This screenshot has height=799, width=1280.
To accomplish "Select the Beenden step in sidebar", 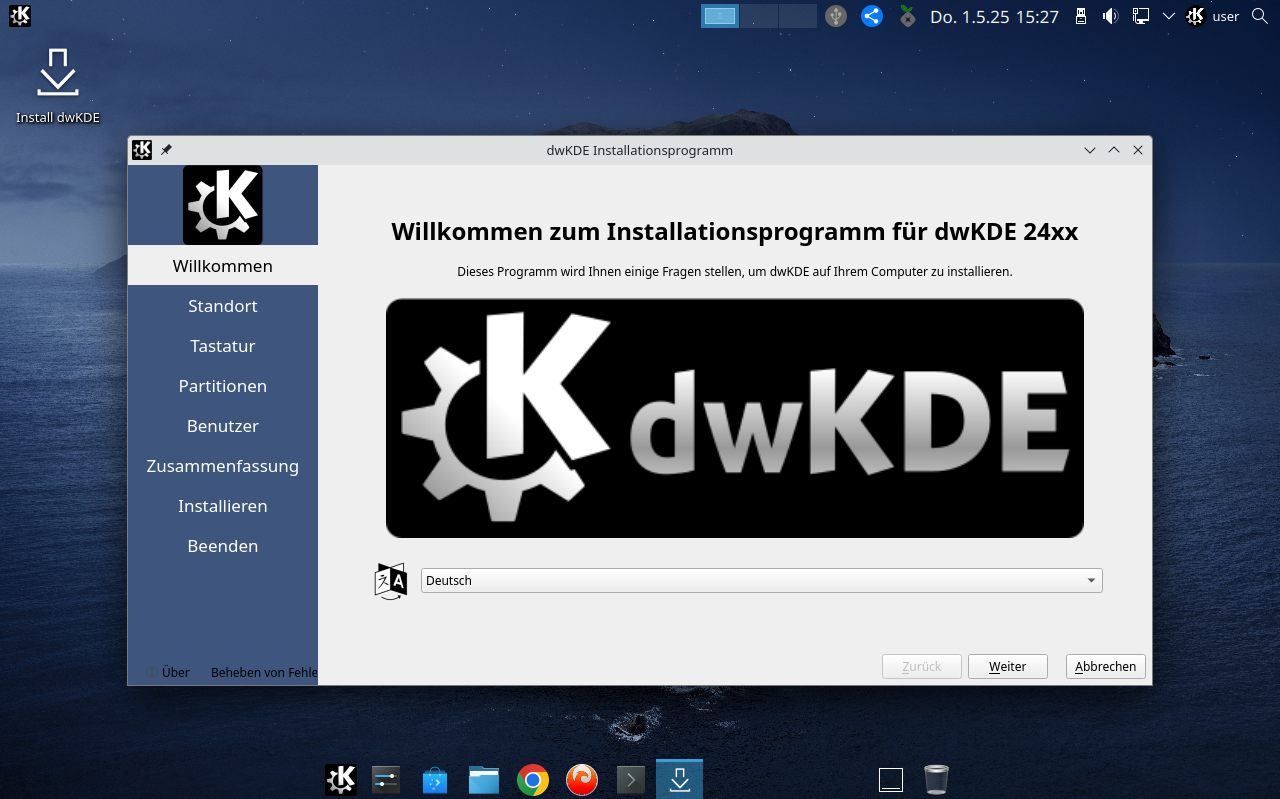I will [x=223, y=546].
